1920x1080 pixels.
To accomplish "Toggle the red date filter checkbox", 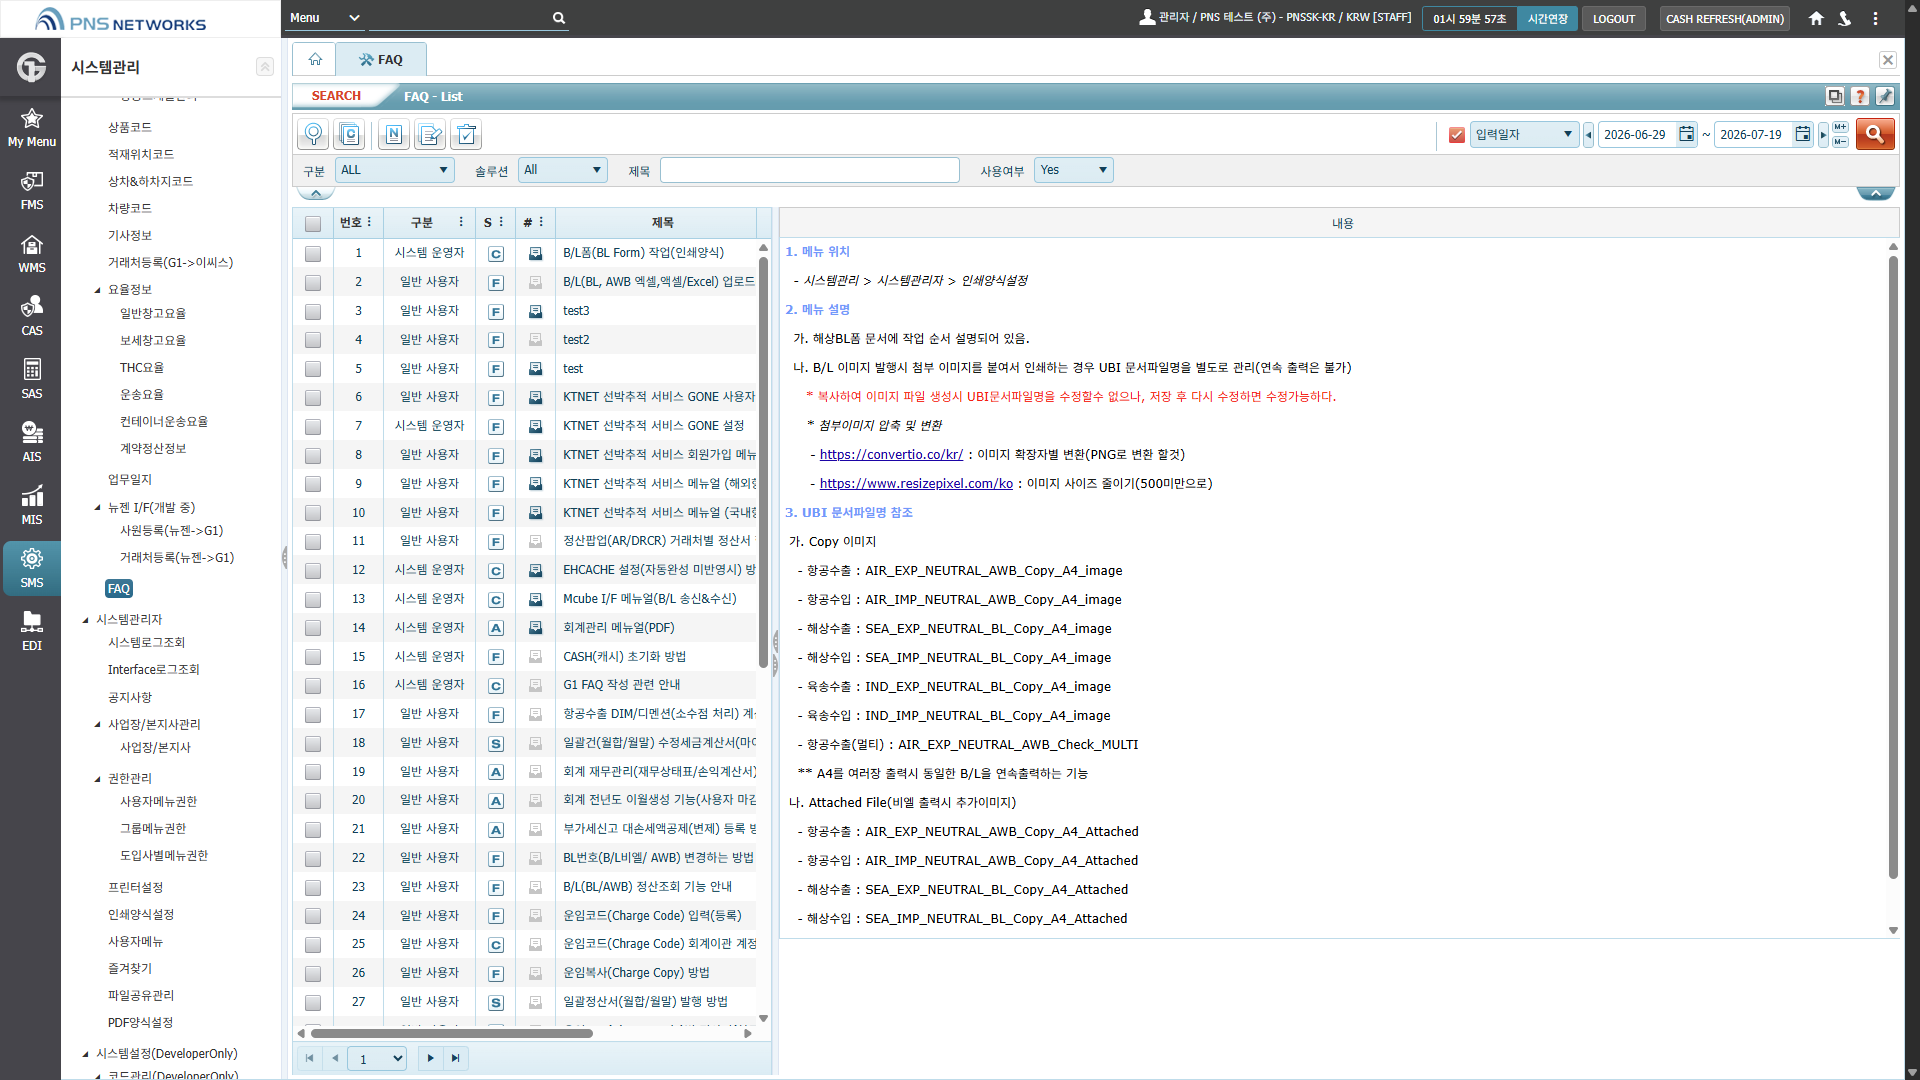I will coord(1457,135).
